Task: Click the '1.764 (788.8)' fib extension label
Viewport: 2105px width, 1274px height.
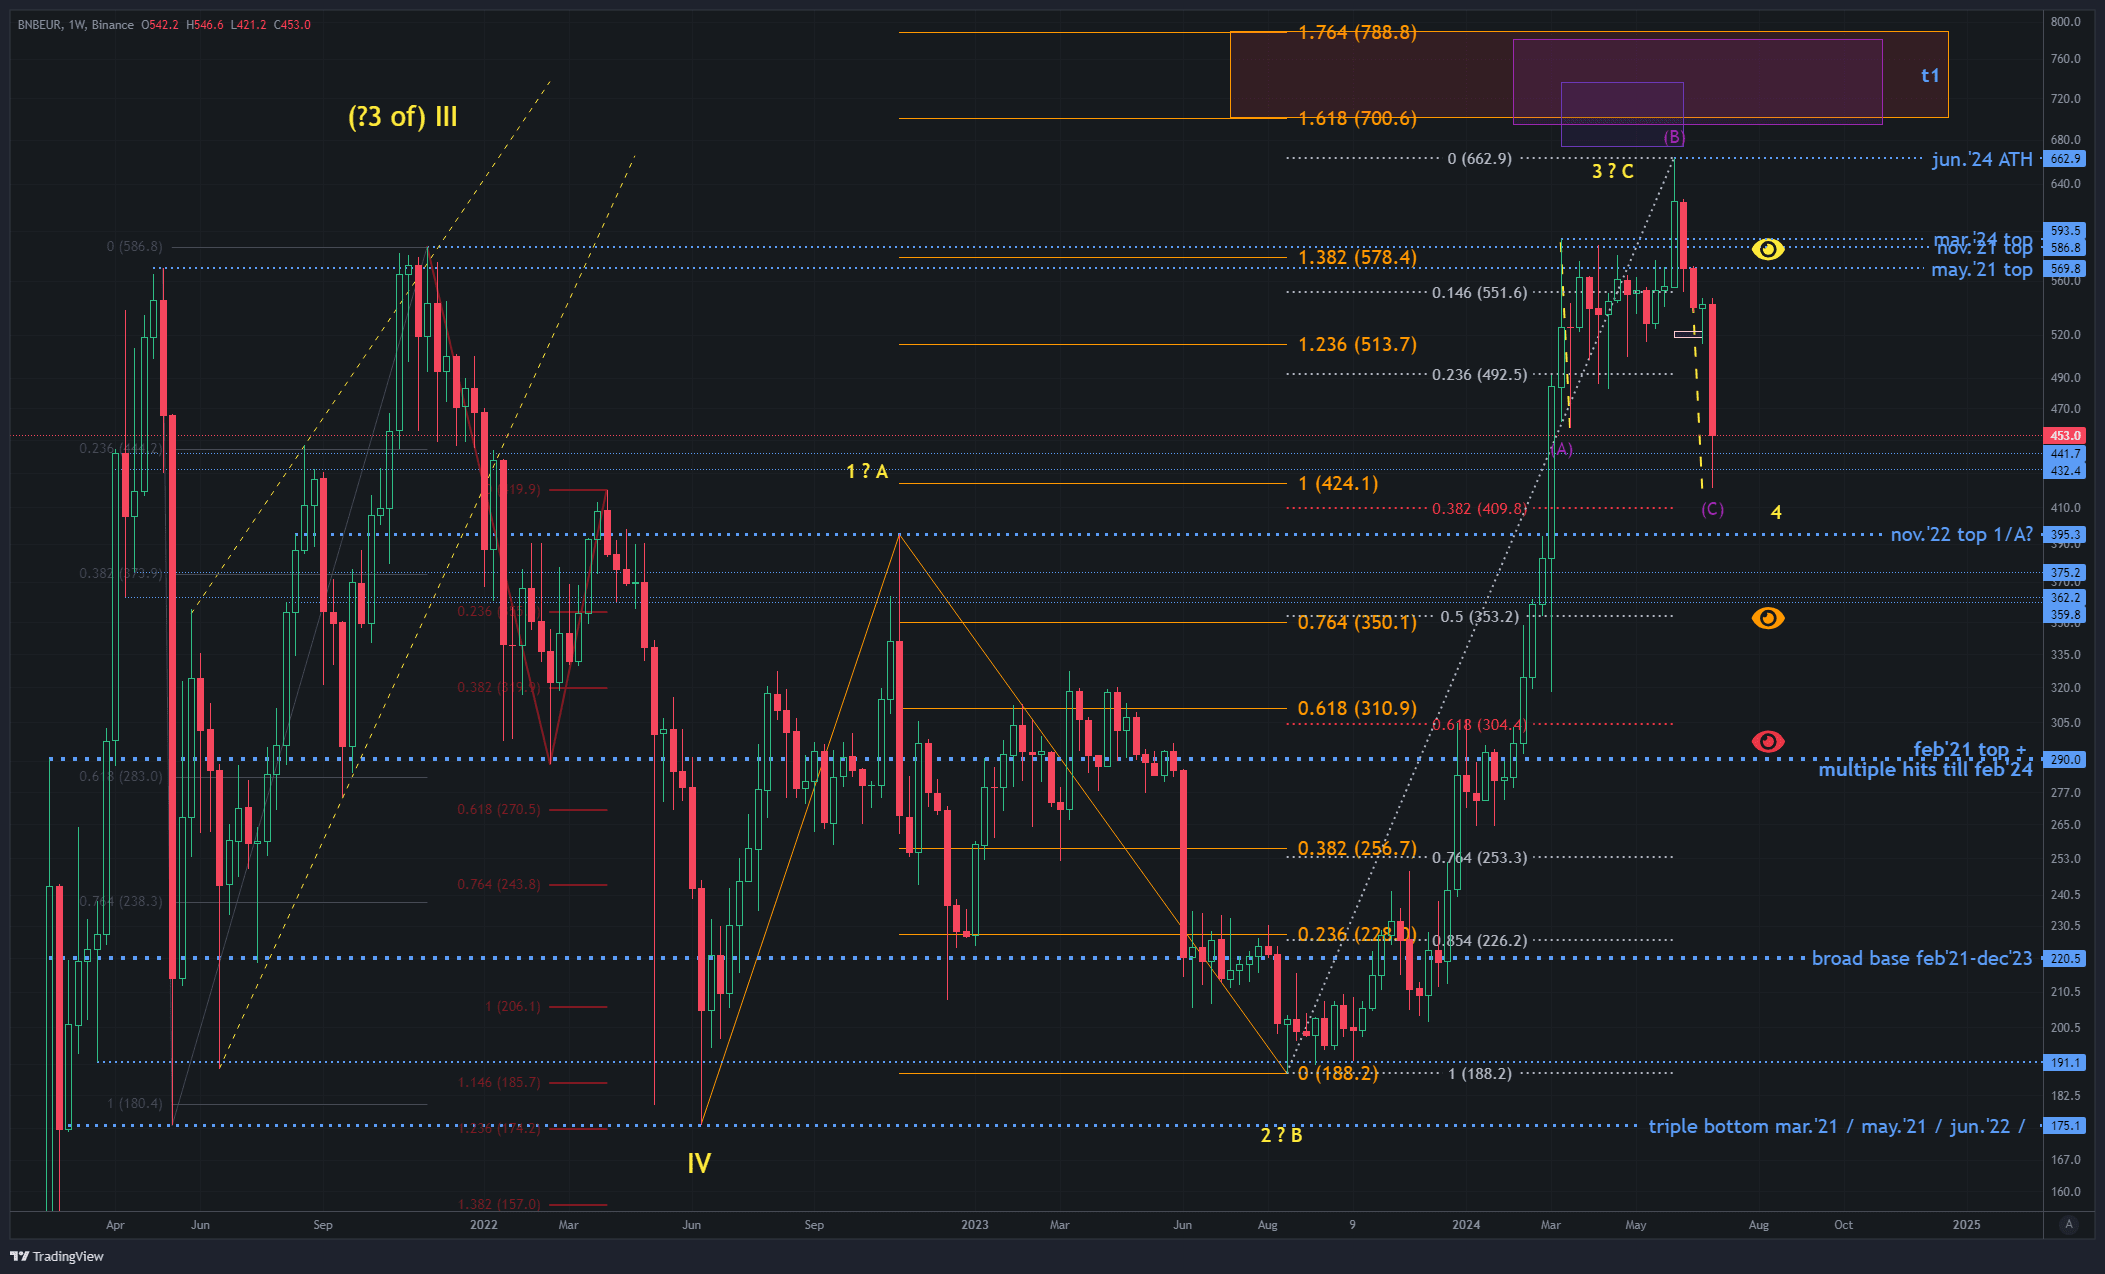Action: pos(1357,32)
